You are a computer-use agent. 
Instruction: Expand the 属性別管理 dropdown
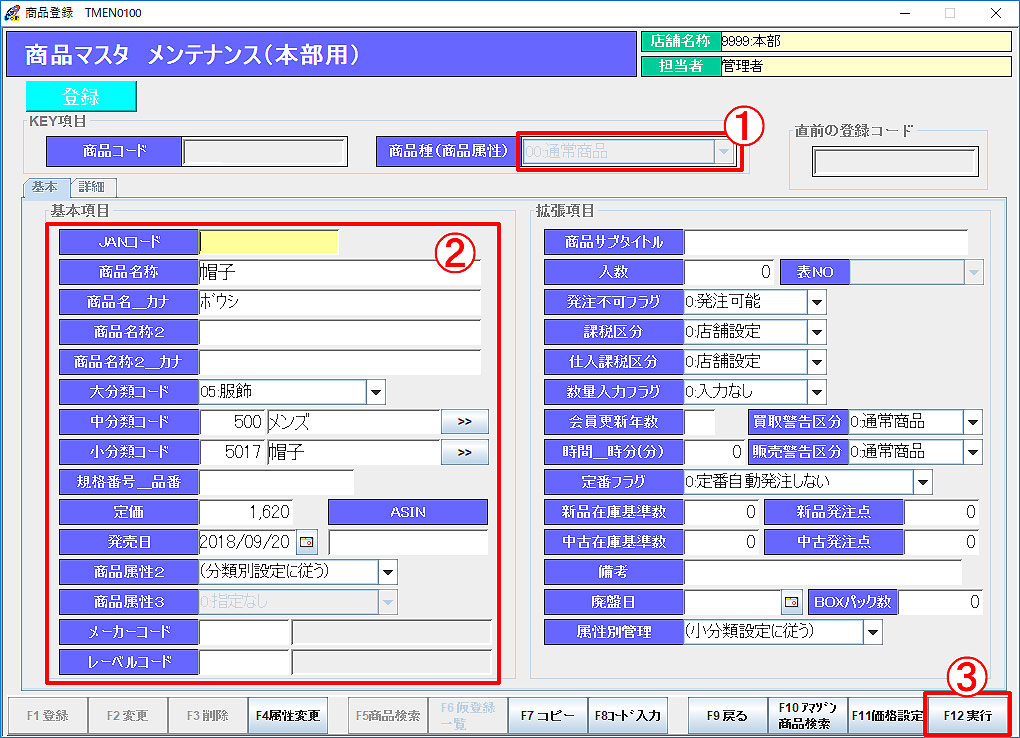[x=872, y=632]
